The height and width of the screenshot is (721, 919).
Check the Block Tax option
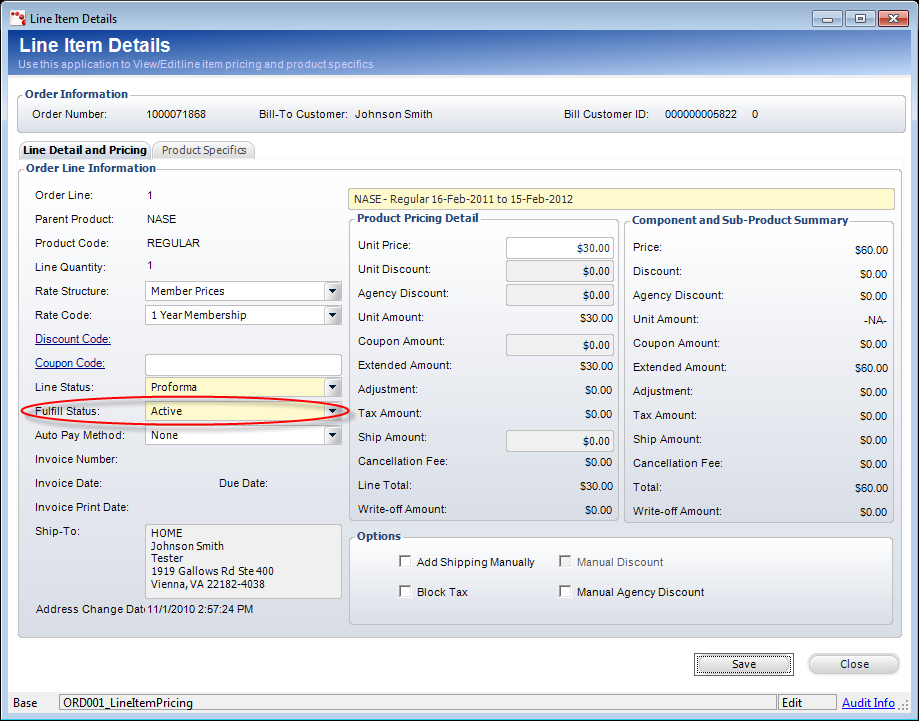pyautogui.click(x=405, y=592)
